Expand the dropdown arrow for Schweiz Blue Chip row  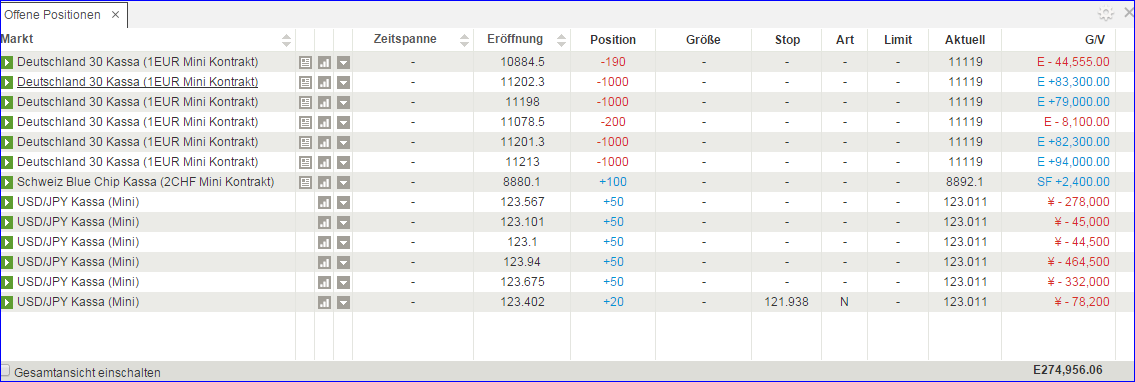pos(344,182)
